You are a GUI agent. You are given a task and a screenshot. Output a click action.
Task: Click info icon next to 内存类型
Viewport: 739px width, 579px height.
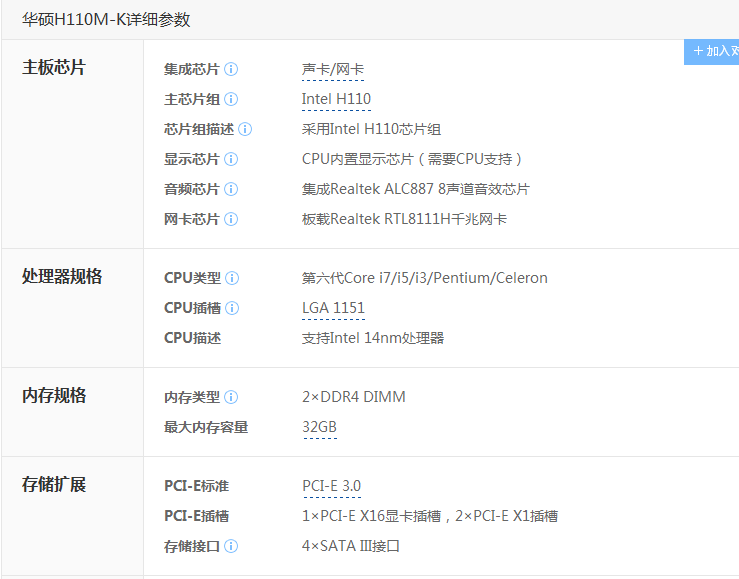(231, 397)
